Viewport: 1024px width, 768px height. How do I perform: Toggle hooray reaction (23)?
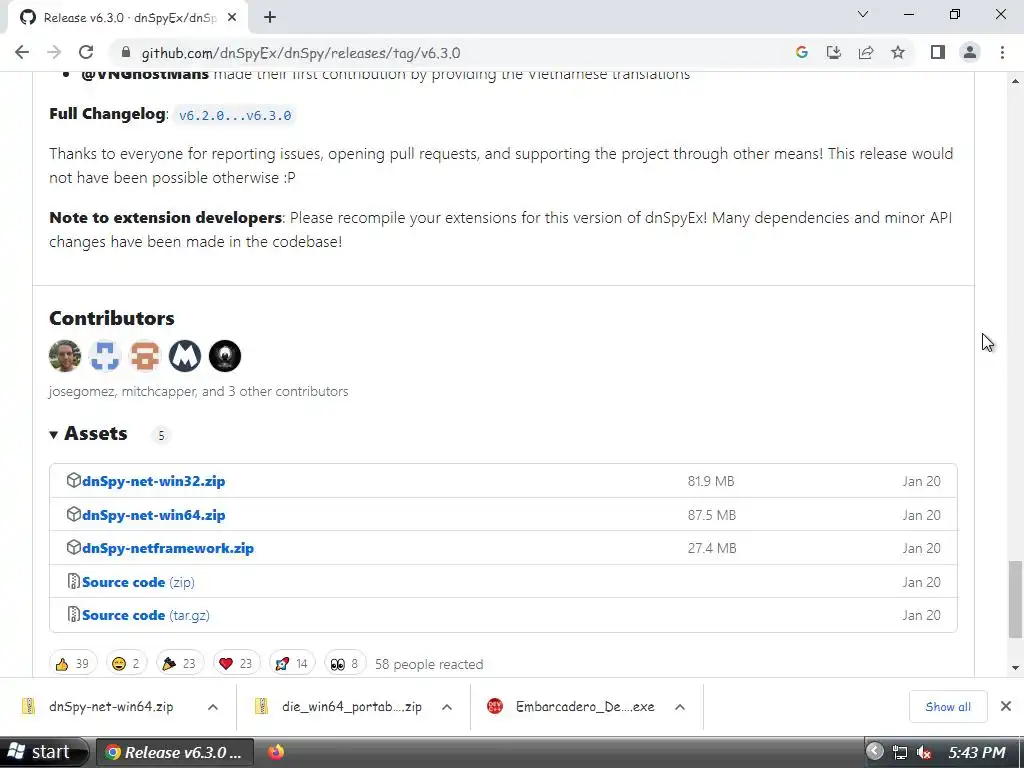(180, 664)
